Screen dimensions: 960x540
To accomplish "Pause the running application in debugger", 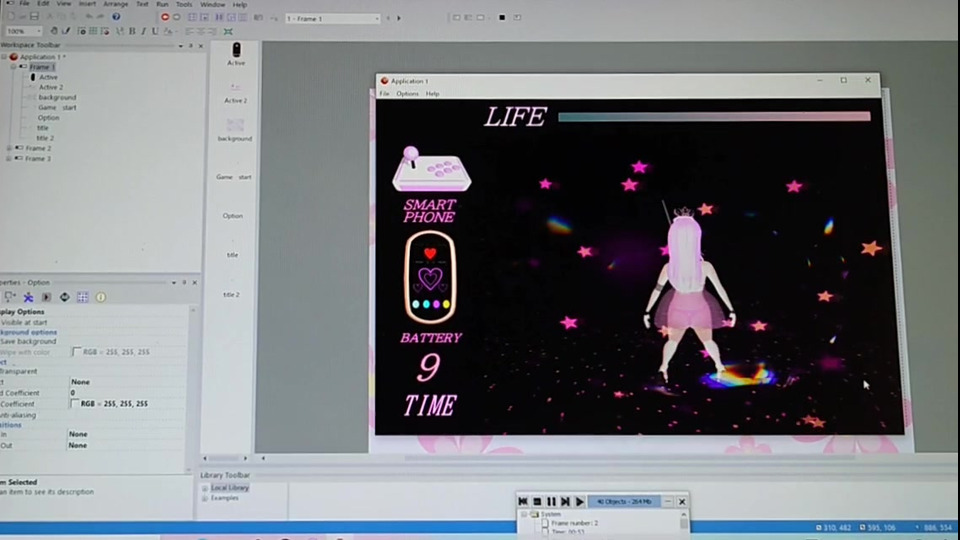I will 551,501.
